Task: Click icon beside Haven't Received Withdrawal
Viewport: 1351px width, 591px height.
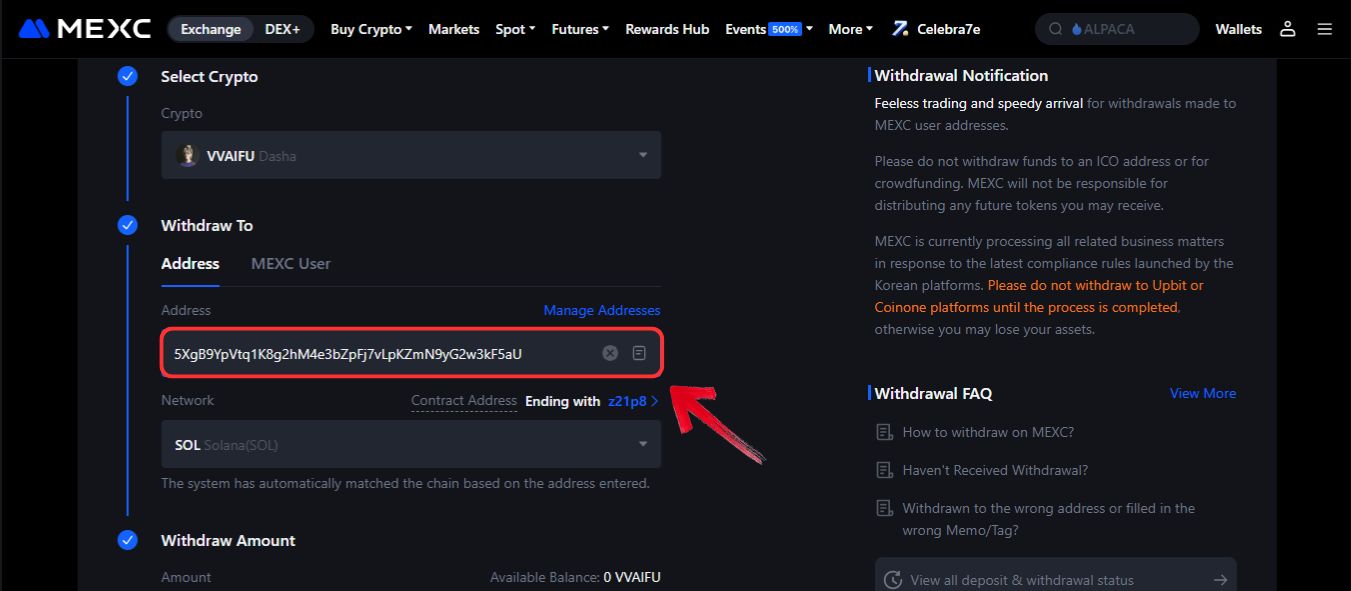Action: click(x=884, y=470)
